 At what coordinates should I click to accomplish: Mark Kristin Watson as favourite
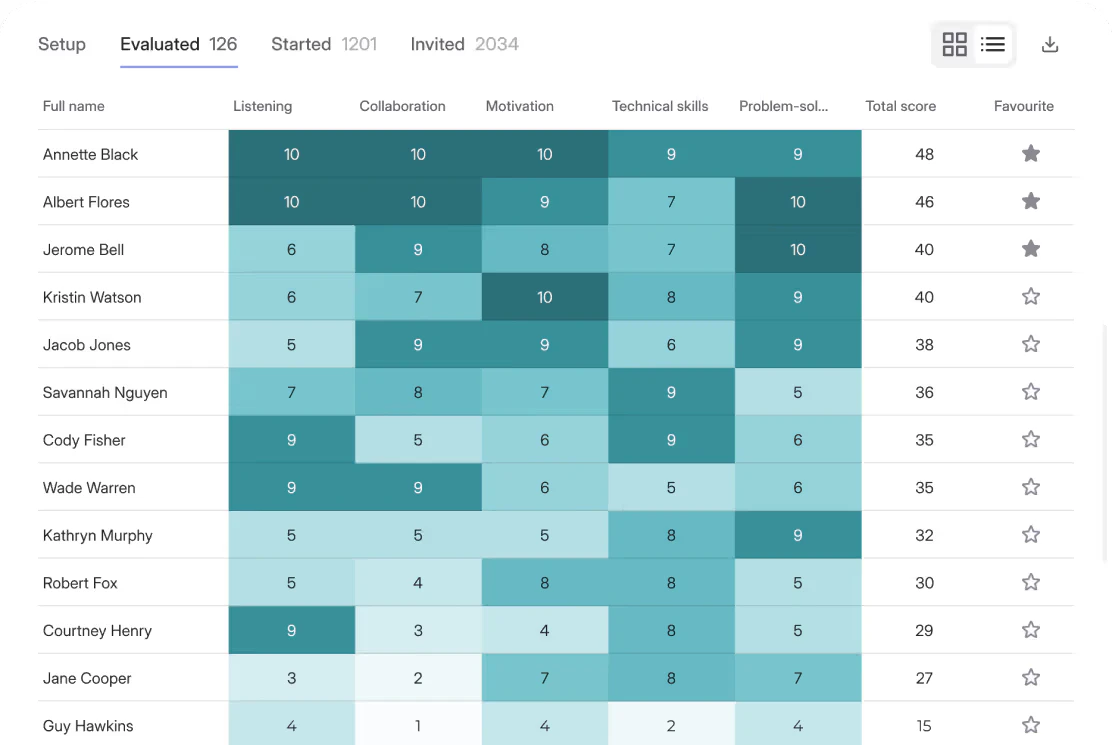pyautogui.click(x=1031, y=297)
